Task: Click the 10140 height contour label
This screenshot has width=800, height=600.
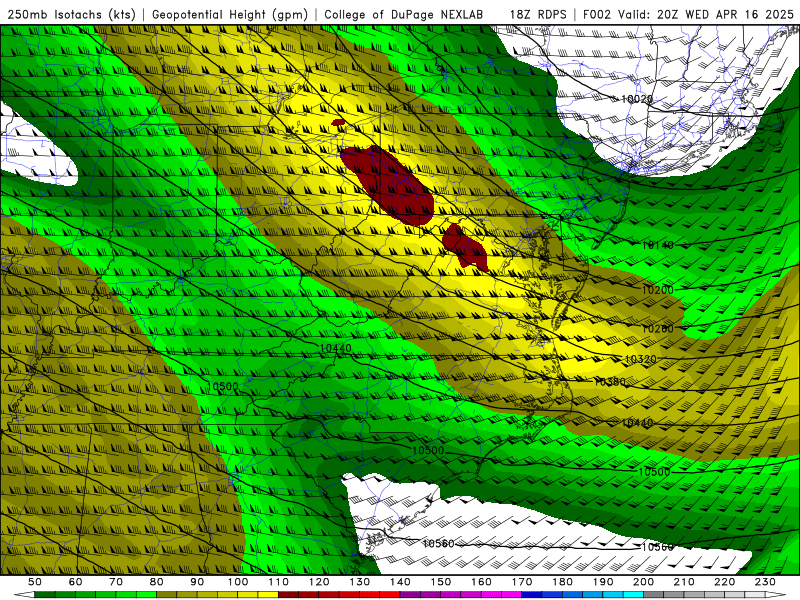Action: [658, 245]
